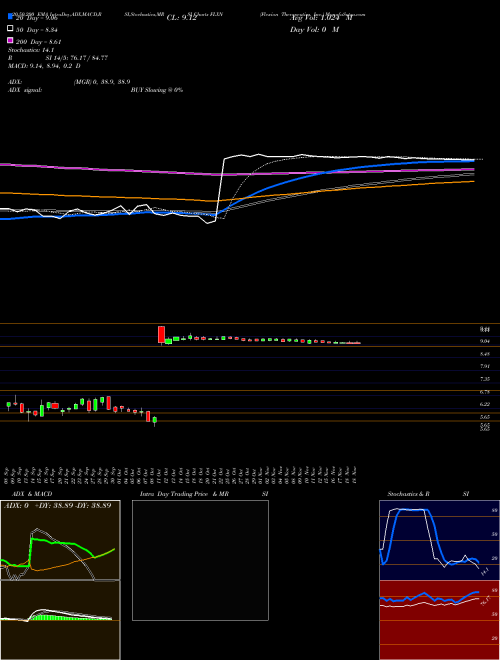The height and width of the screenshot is (660, 500).
Task: Click the empty intraday trading price chart box
Action: [200, 560]
